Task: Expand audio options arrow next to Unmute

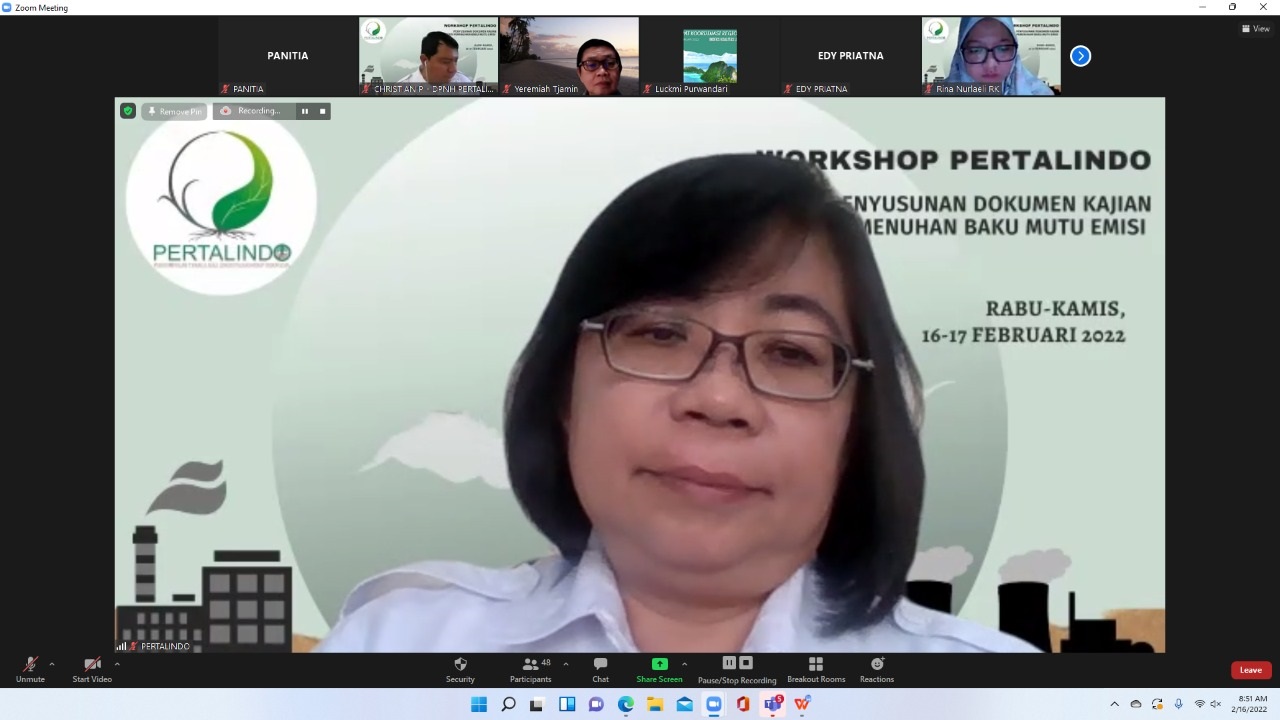Action: click(x=52, y=664)
